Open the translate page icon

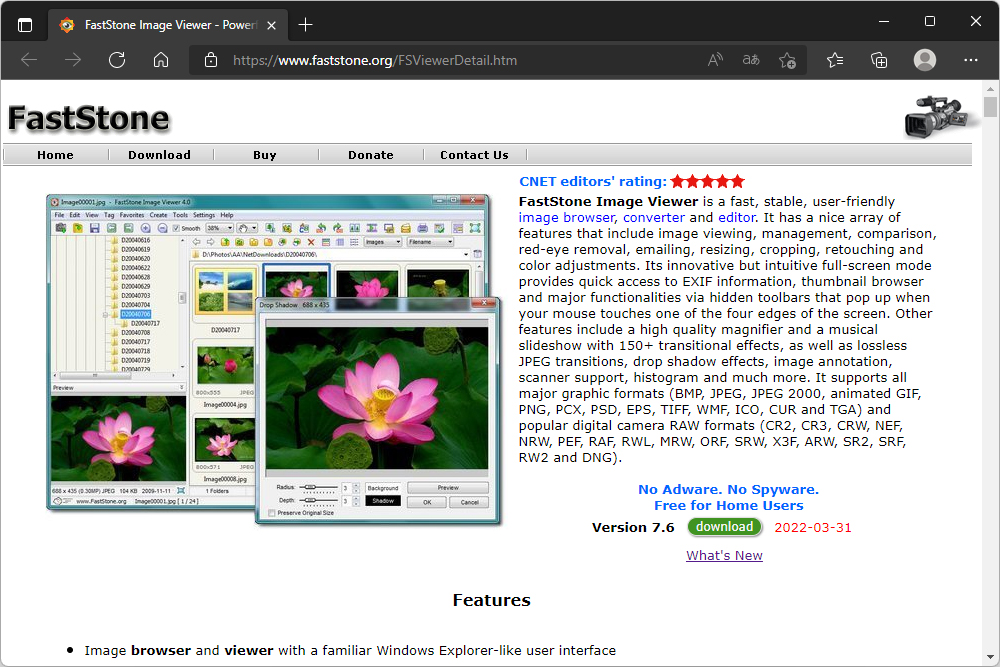[x=751, y=60]
